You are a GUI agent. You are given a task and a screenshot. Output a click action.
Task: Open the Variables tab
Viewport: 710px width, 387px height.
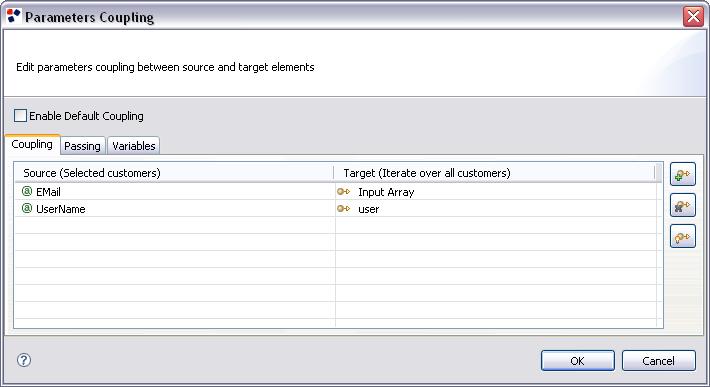click(x=134, y=146)
